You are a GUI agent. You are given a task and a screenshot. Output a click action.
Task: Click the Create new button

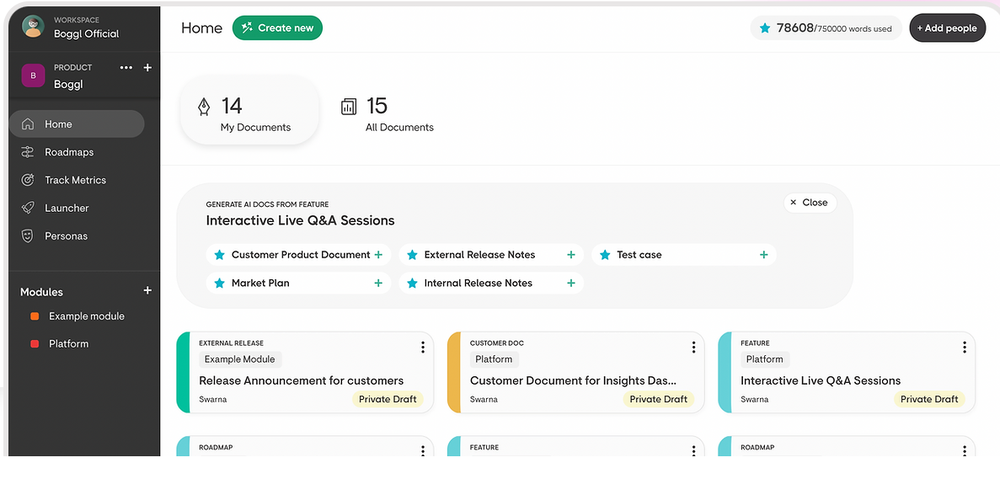point(277,28)
